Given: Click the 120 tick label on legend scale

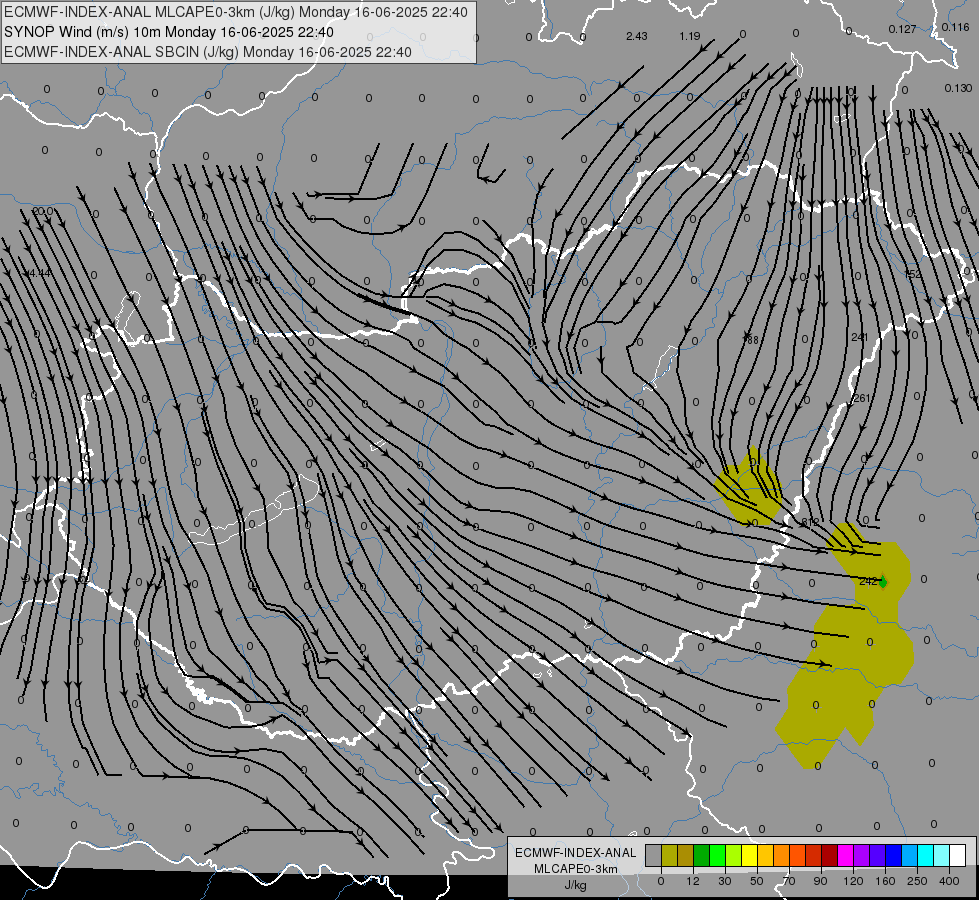Looking at the screenshot, I should pos(853,881).
